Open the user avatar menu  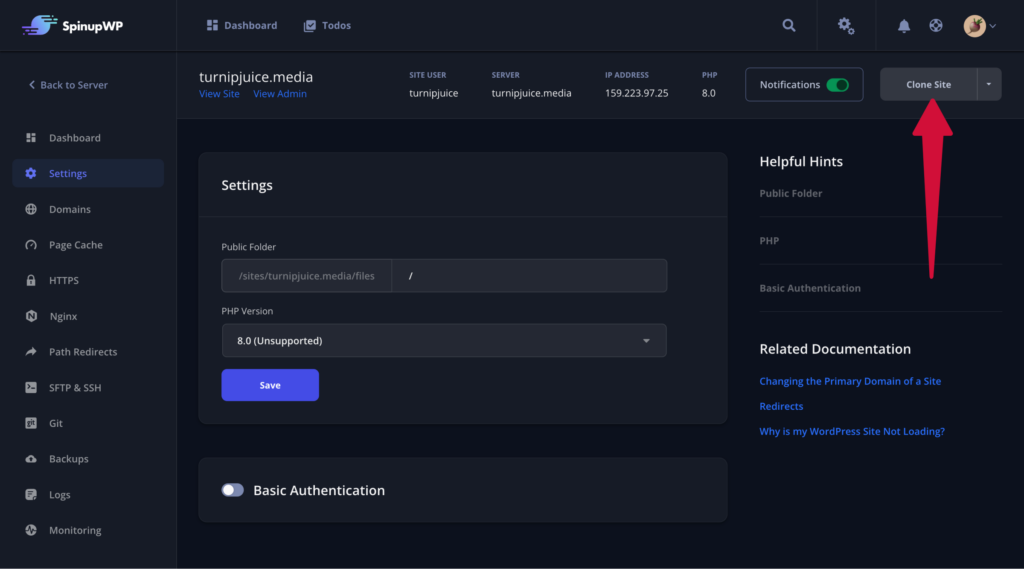[980, 25]
